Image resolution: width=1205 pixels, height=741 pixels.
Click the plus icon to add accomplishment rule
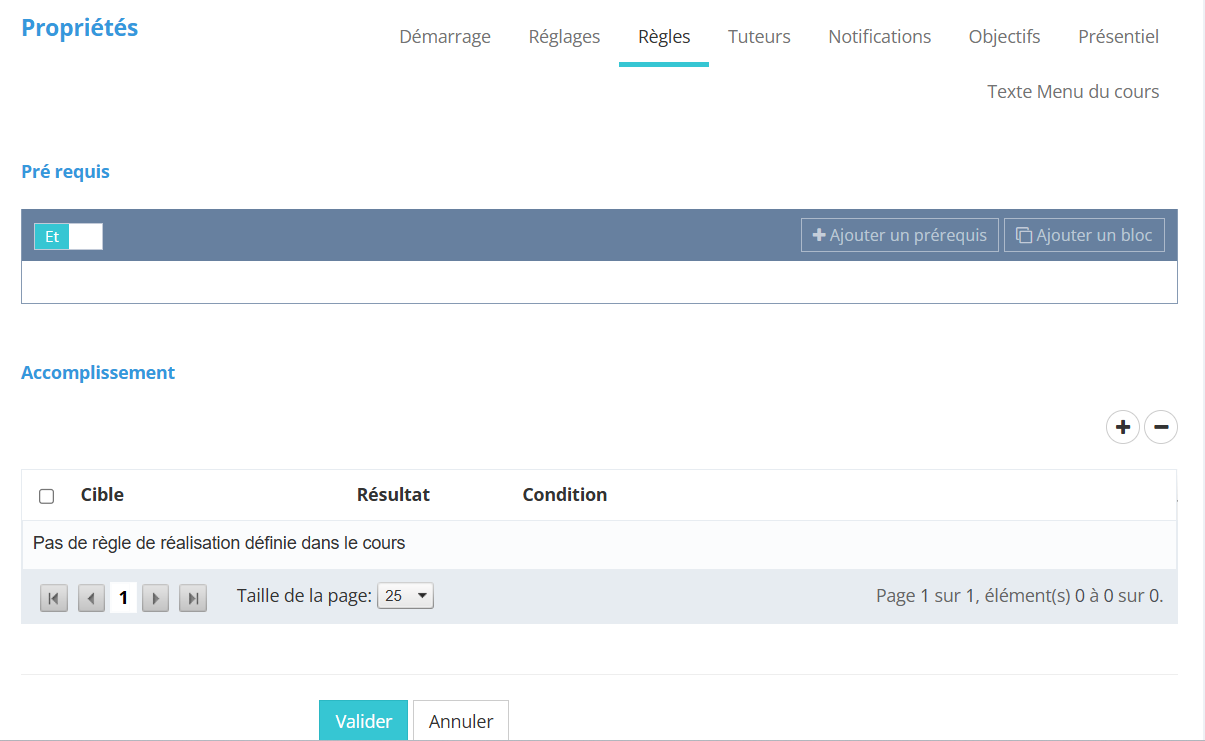coord(1122,428)
